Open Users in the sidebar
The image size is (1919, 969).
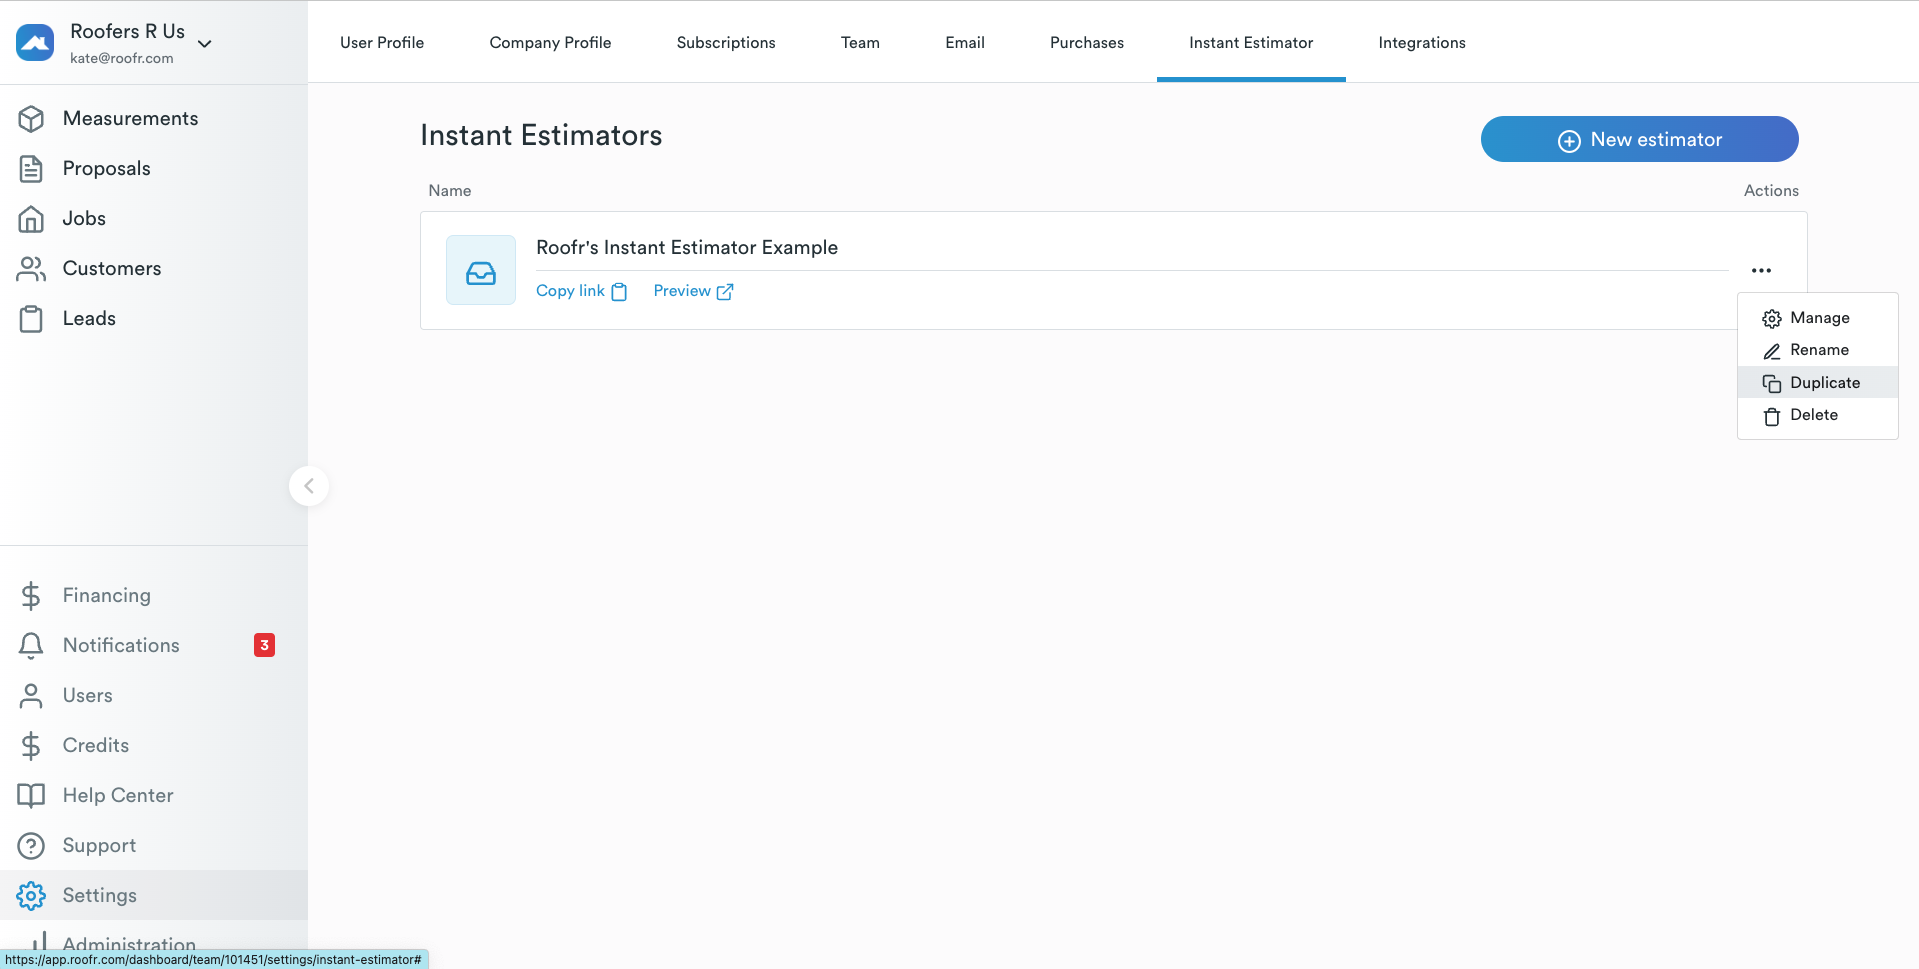click(x=154, y=696)
